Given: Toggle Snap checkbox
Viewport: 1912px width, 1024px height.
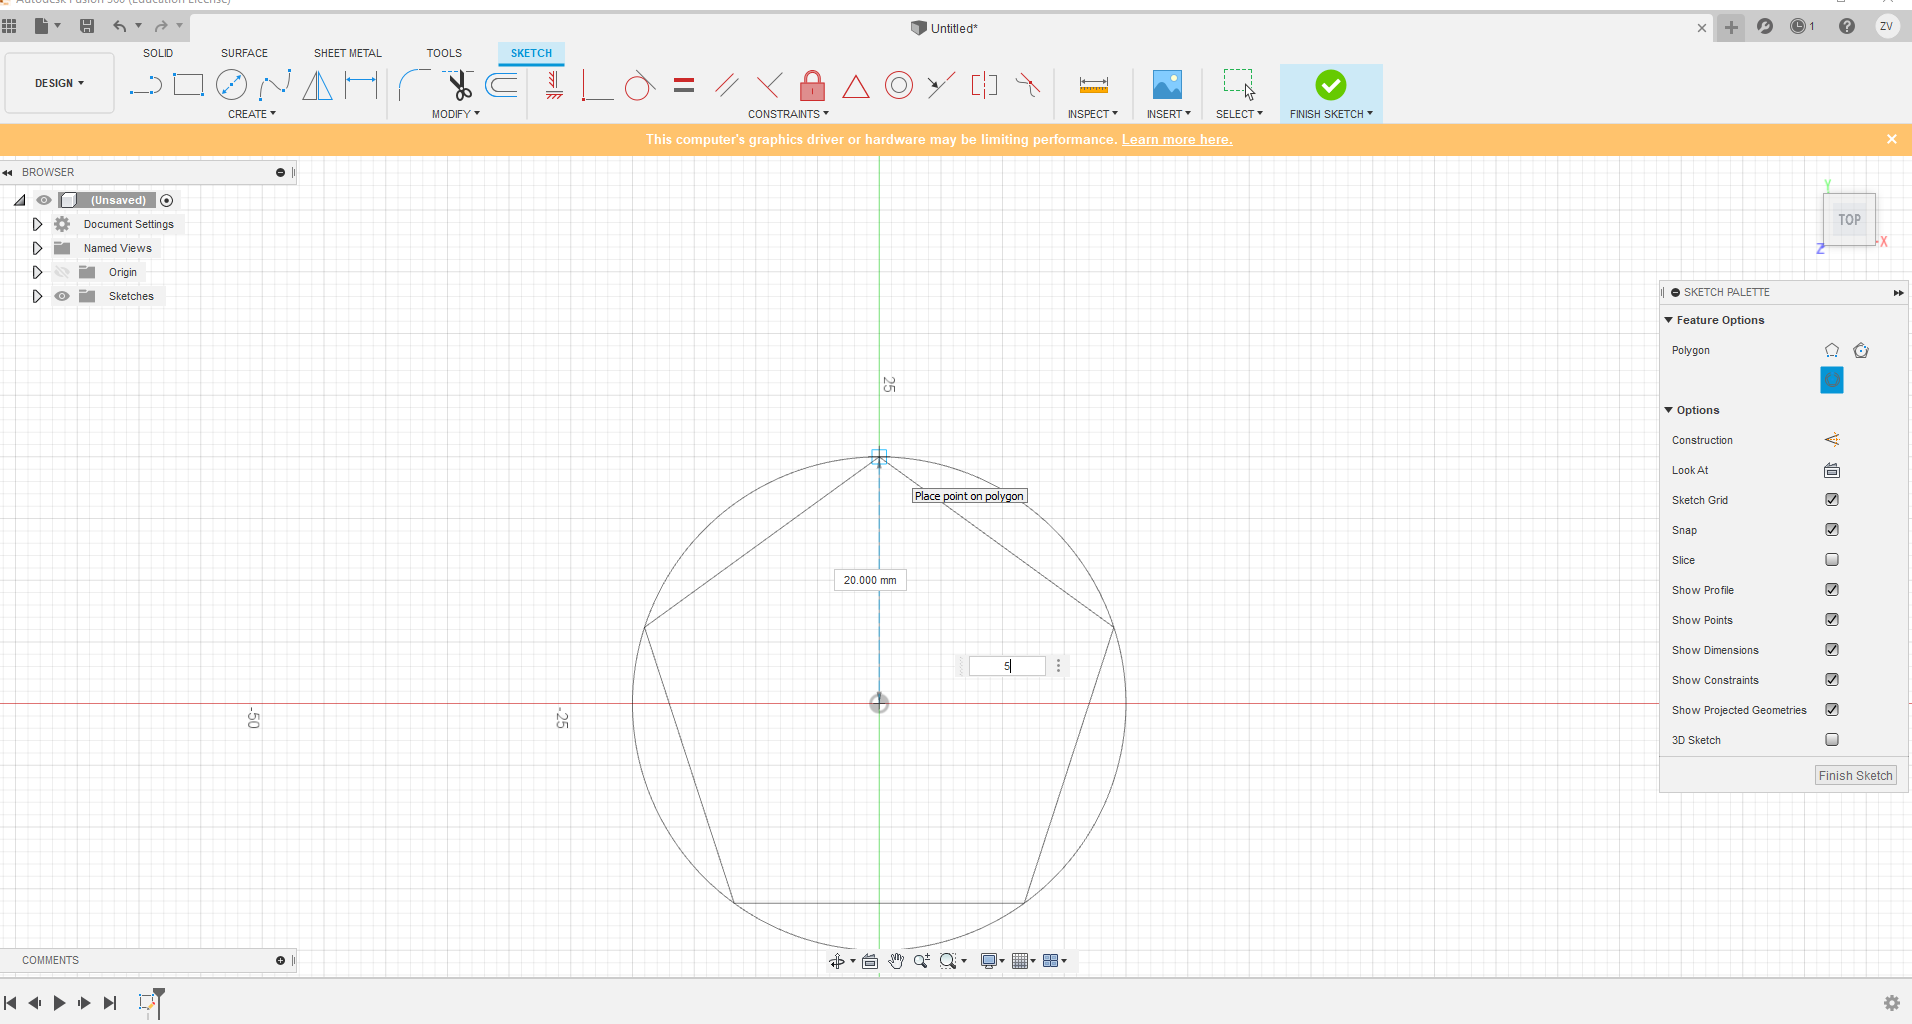Looking at the screenshot, I should coord(1832,530).
